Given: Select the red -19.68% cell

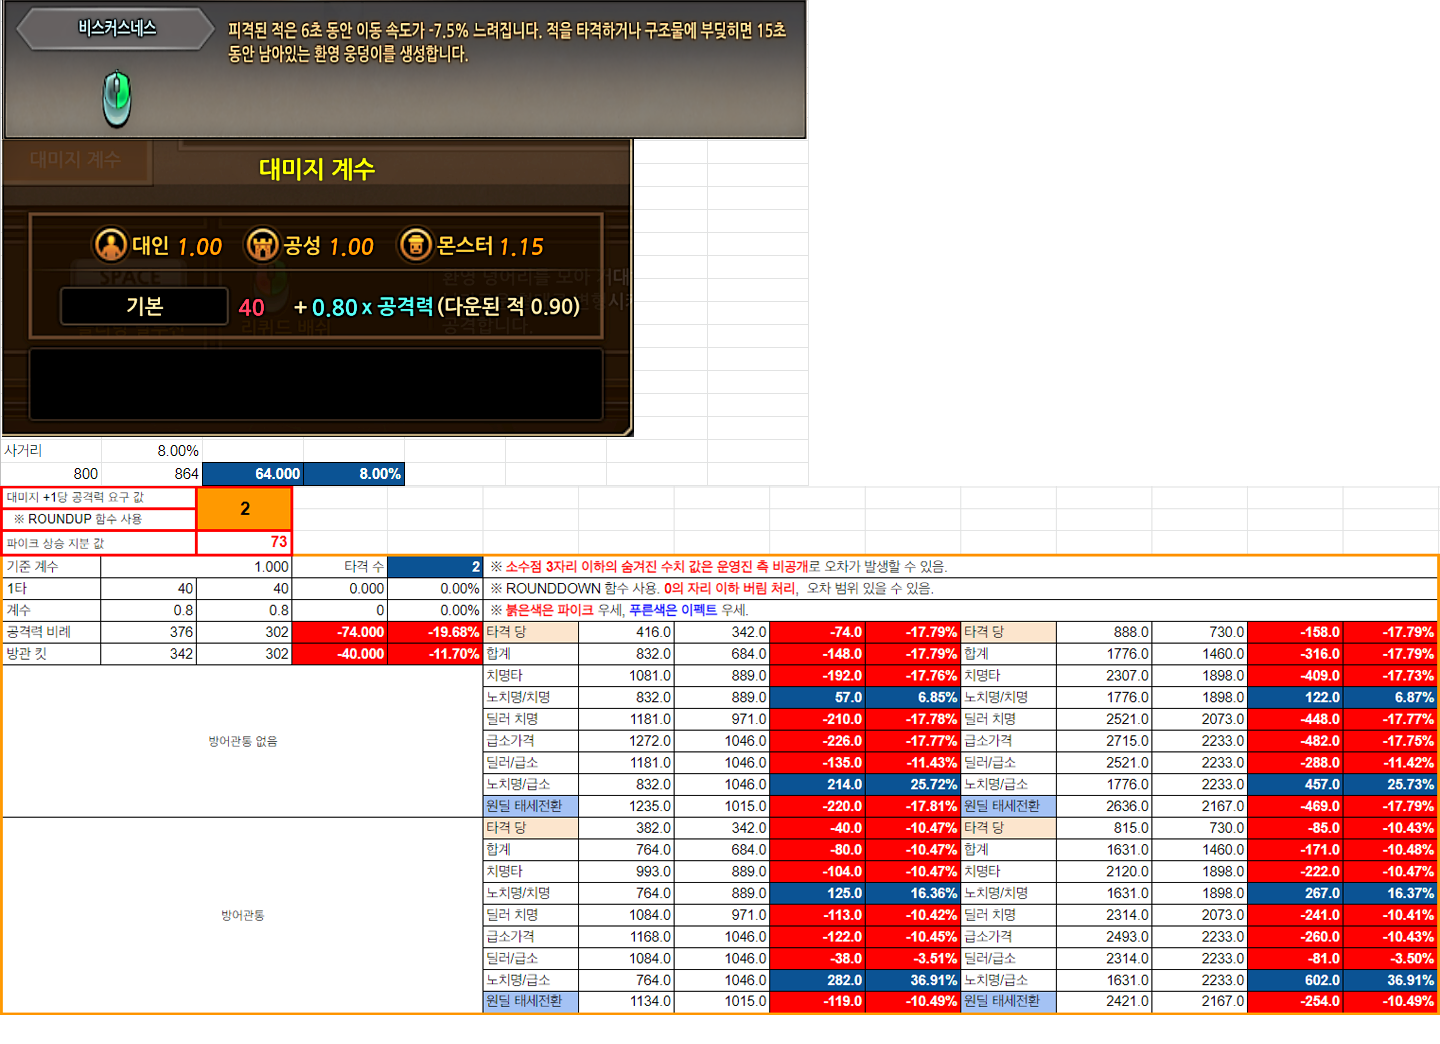Looking at the screenshot, I should (x=435, y=632).
